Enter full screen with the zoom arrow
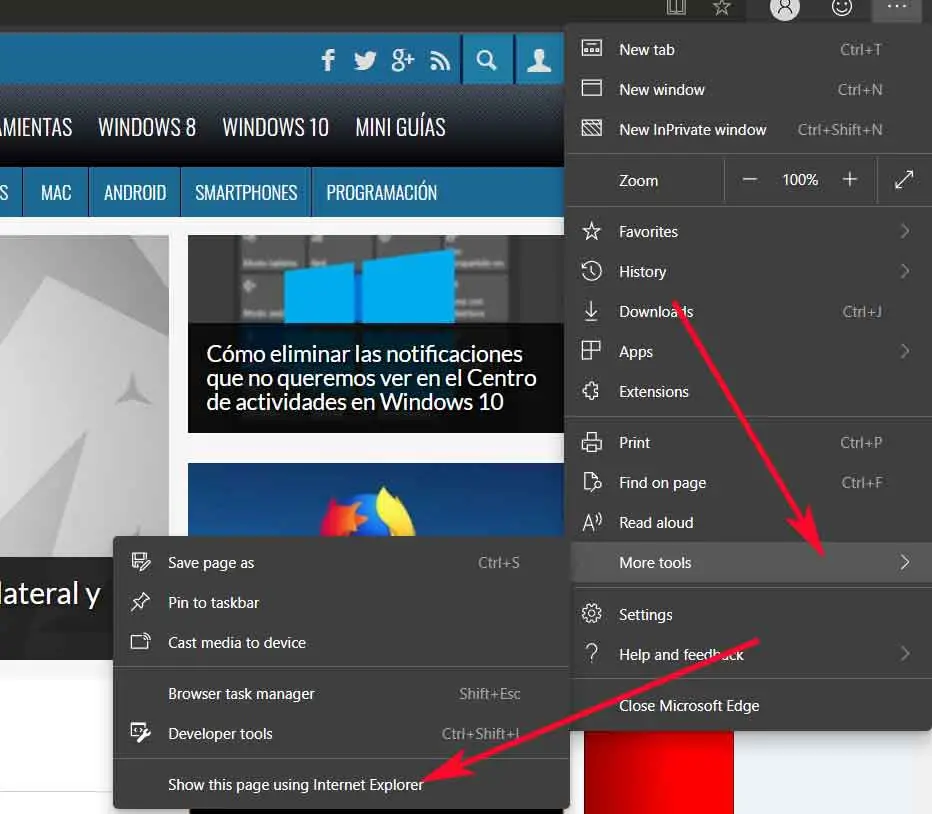This screenshot has width=932, height=814. [904, 180]
